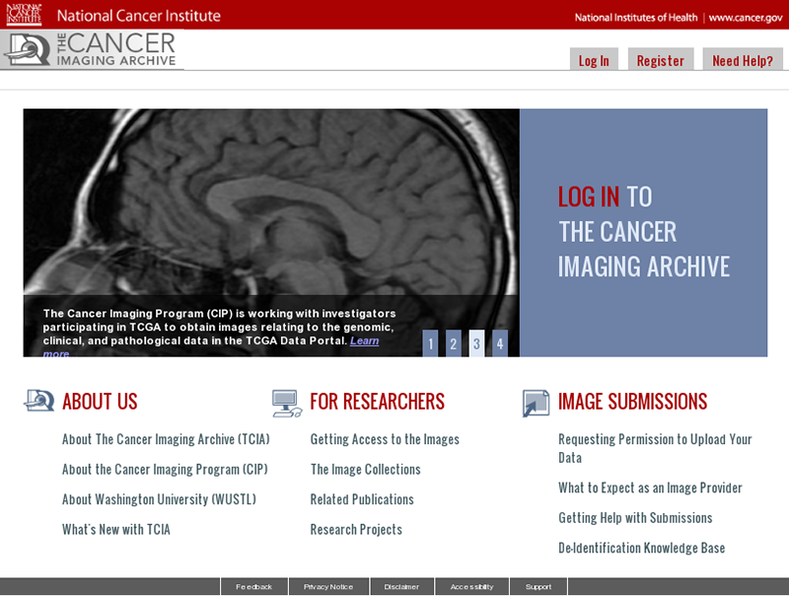Open Getting Access to the Images
Viewport: 789px width, 600px height.
pyautogui.click(x=385, y=439)
